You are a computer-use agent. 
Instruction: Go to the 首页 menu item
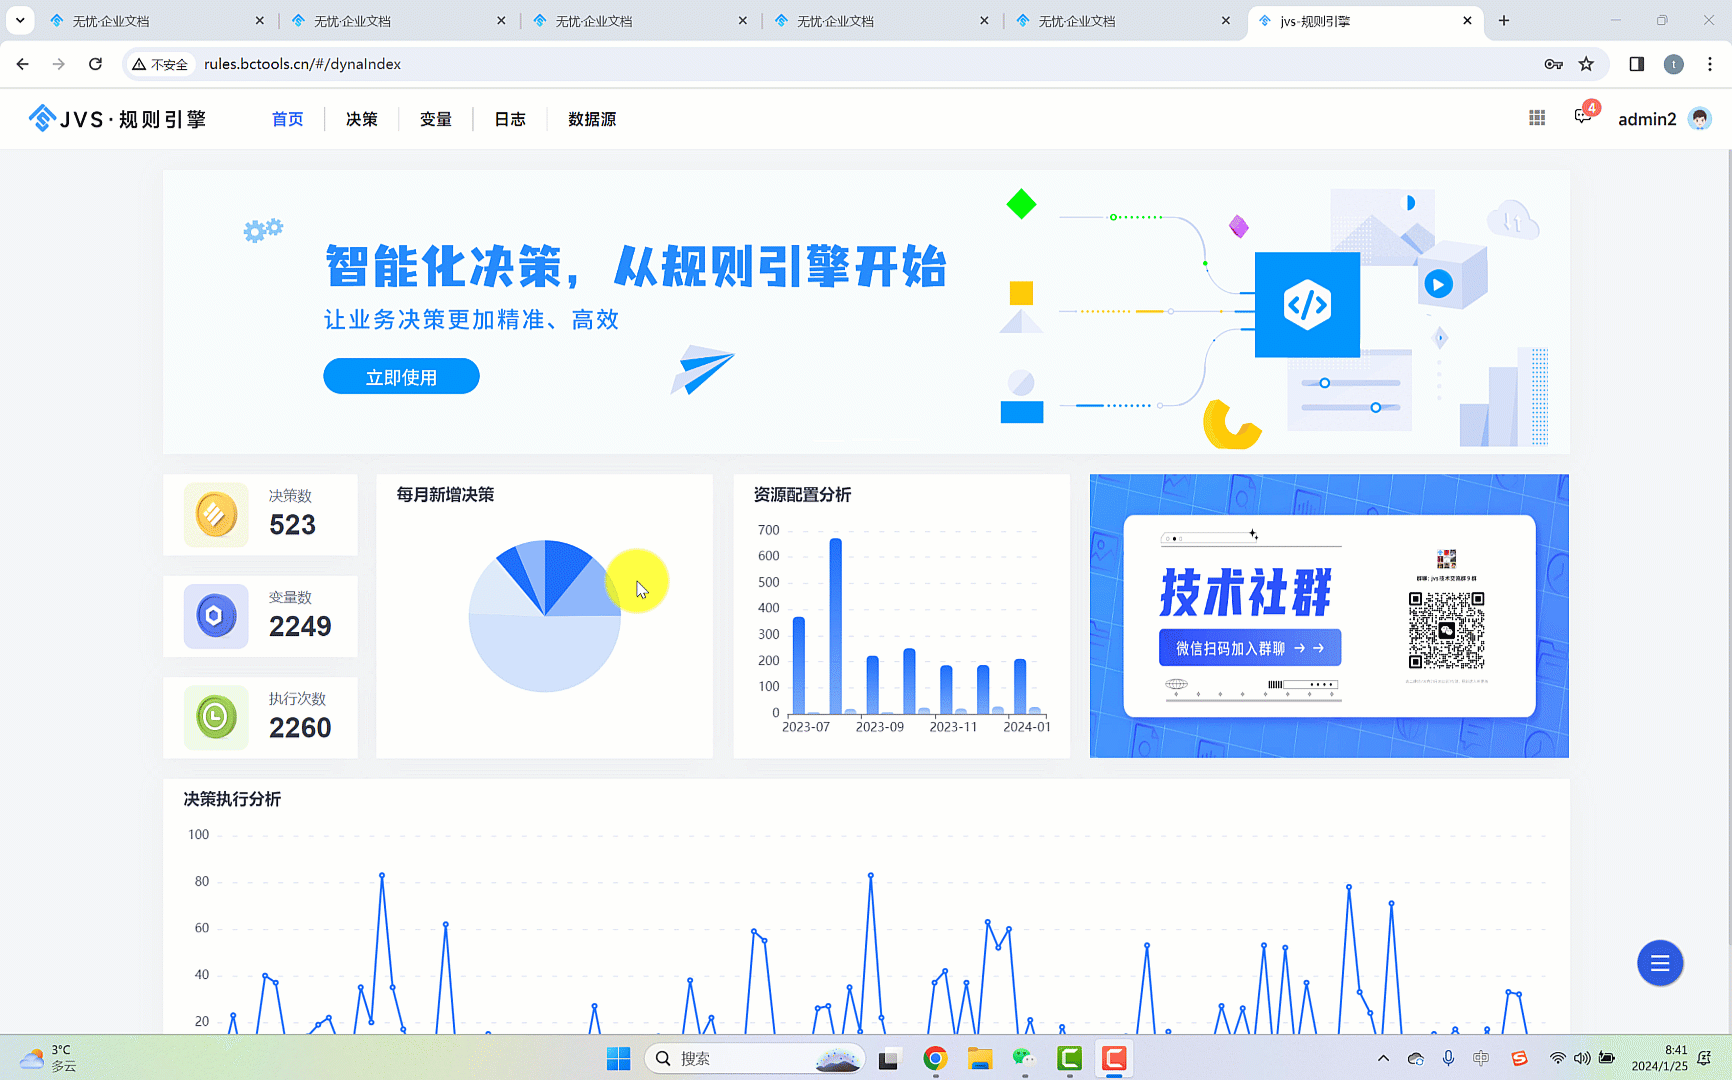pyautogui.click(x=287, y=119)
